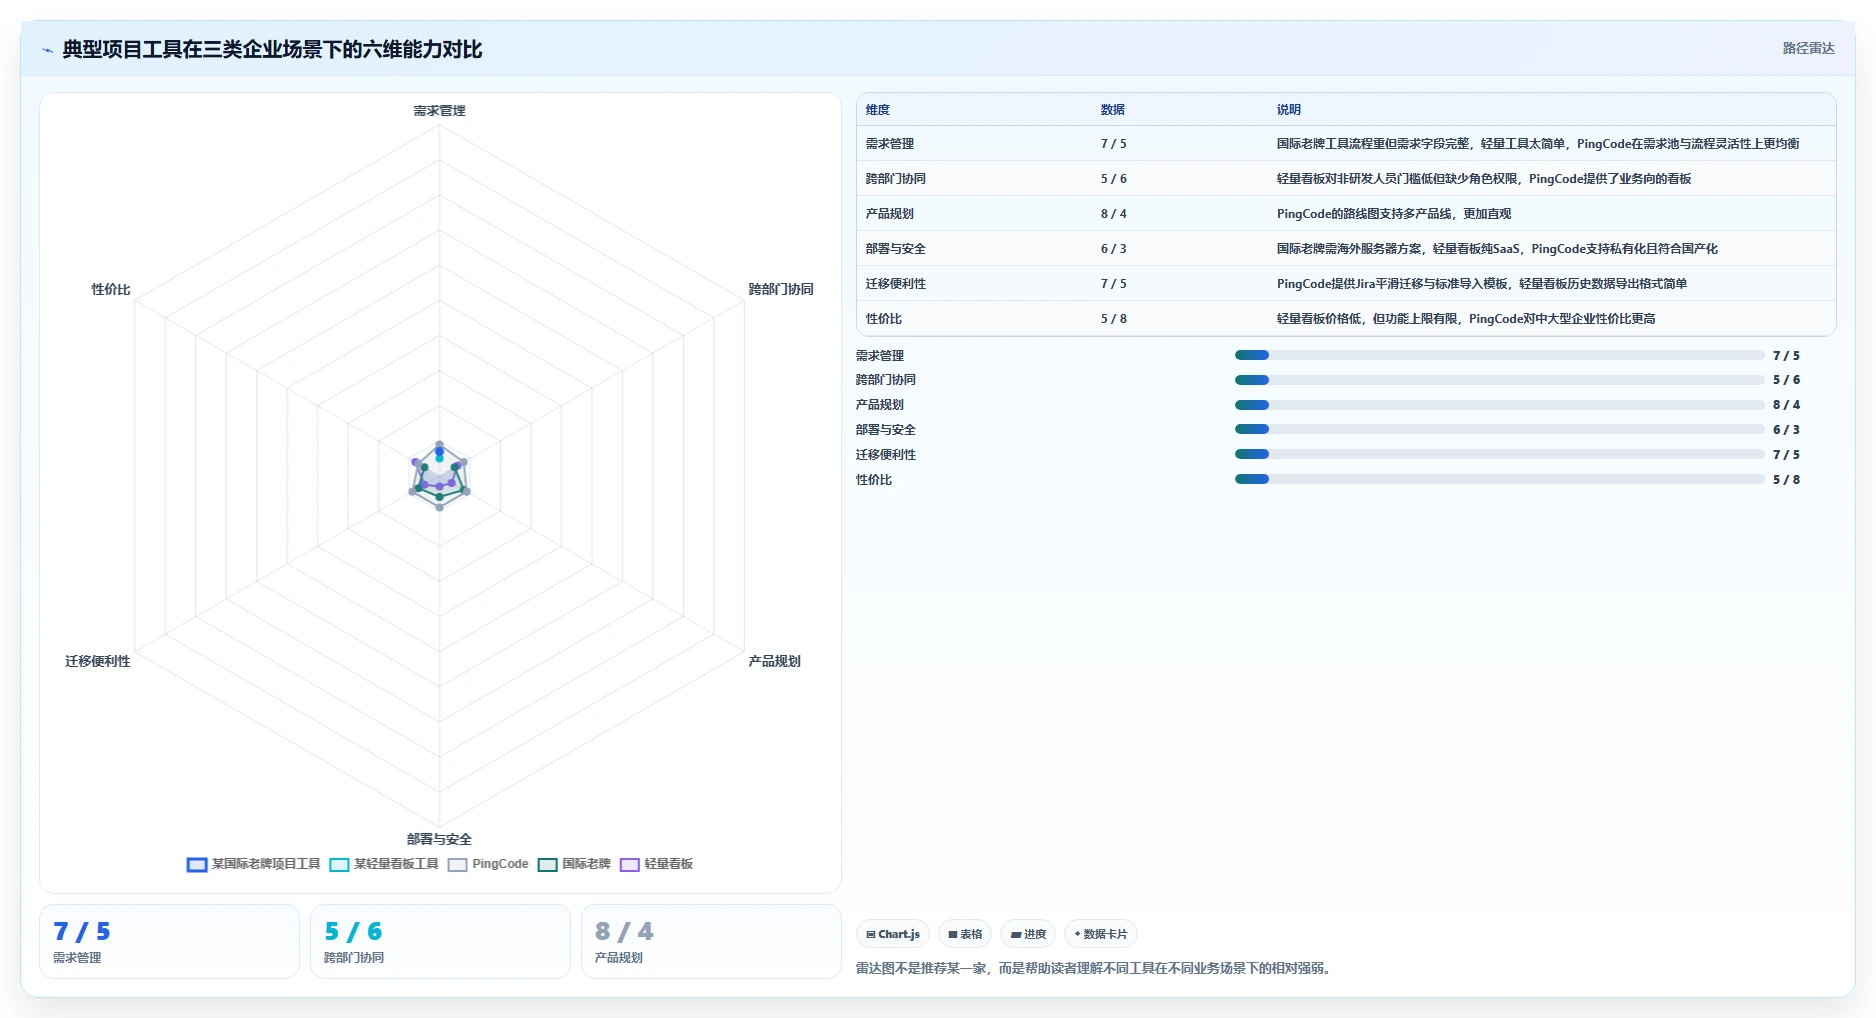The width and height of the screenshot is (1876, 1018).
Task: Toggle the 轻量看板 legend entry
Action: coord(656,864)
